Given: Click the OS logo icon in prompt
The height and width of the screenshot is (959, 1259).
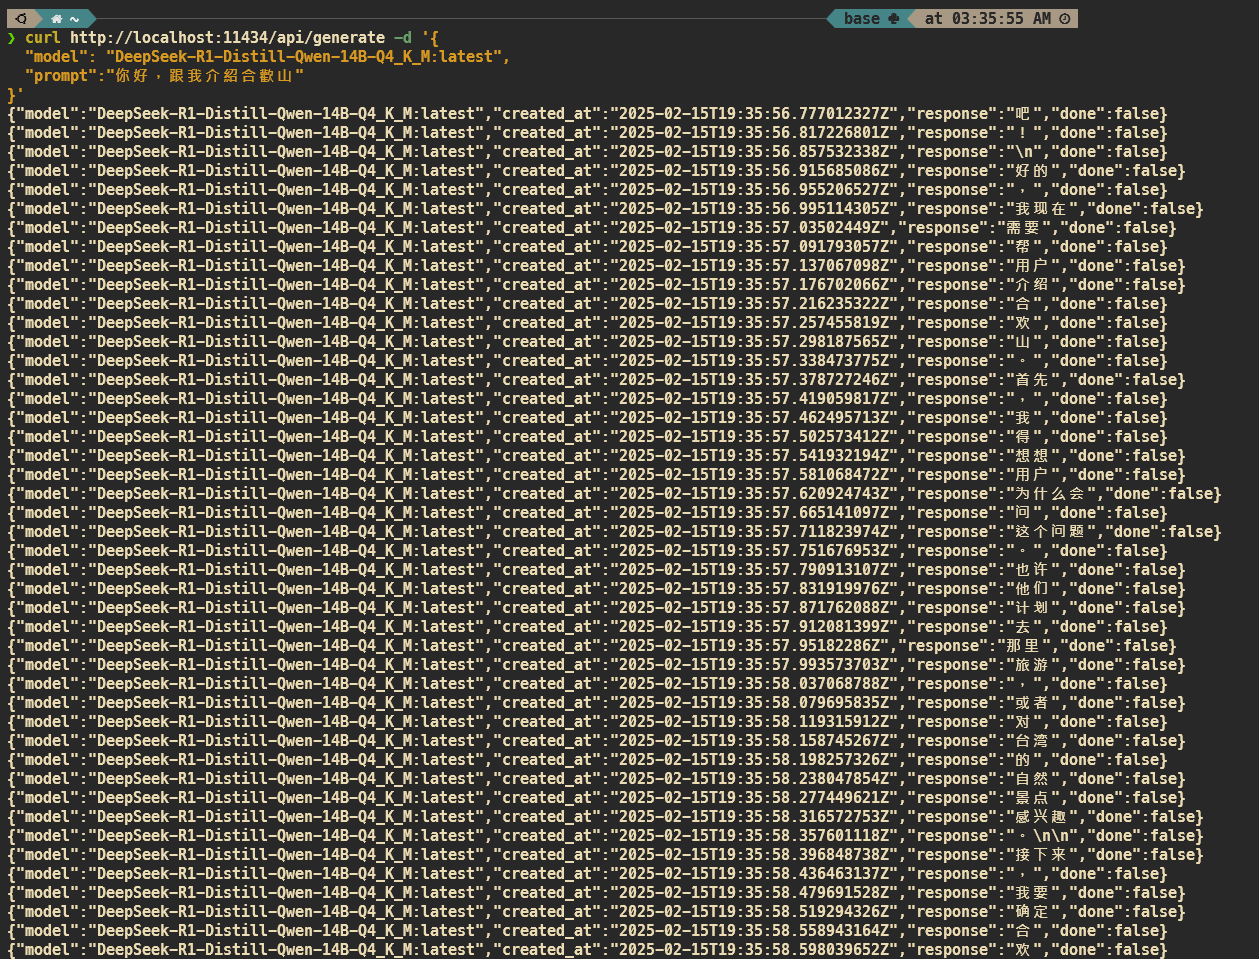Looking at the screenshot, I should (21, 18).
